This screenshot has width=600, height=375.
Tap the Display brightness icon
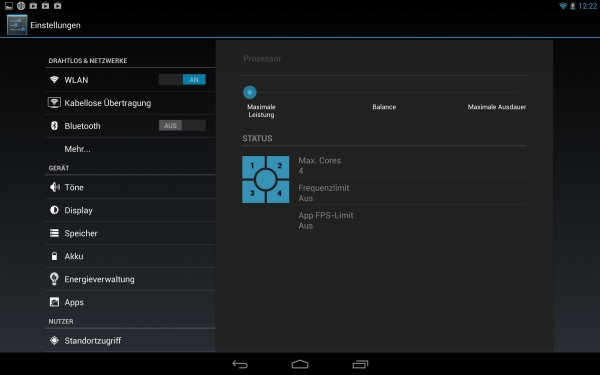click(54, 210)
